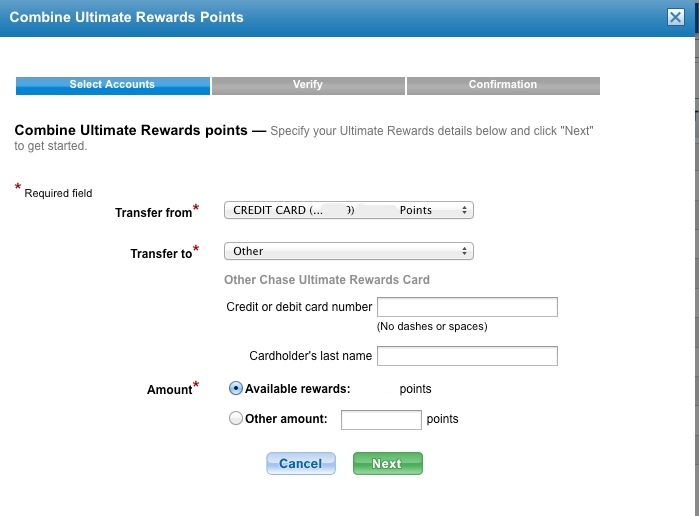Click the Other Chase Ultimate Rewards Card heading
This screenshot has height=516, width=699.
pos(327,280)
